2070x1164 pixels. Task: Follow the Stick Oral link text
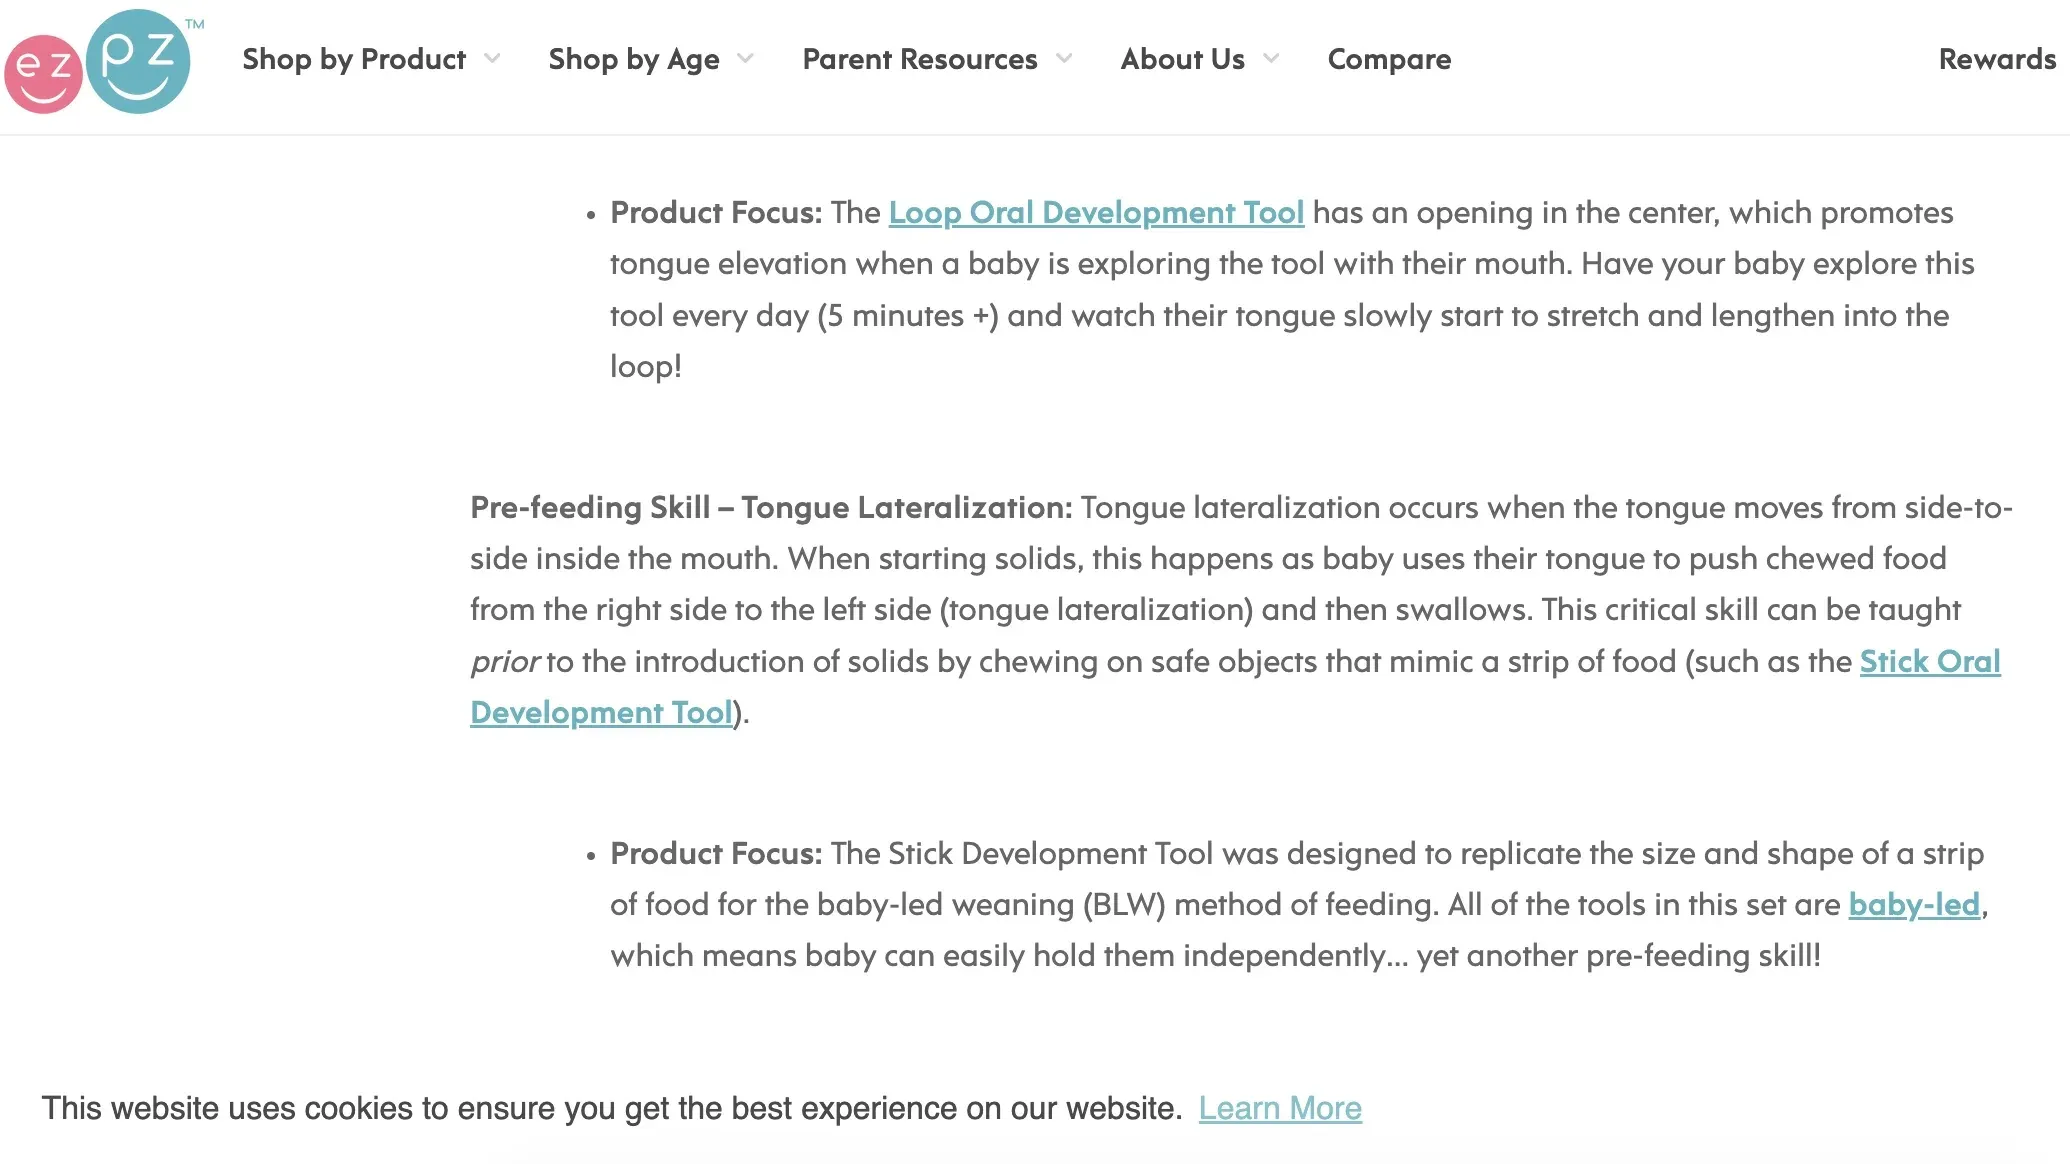click(1929, 662)
